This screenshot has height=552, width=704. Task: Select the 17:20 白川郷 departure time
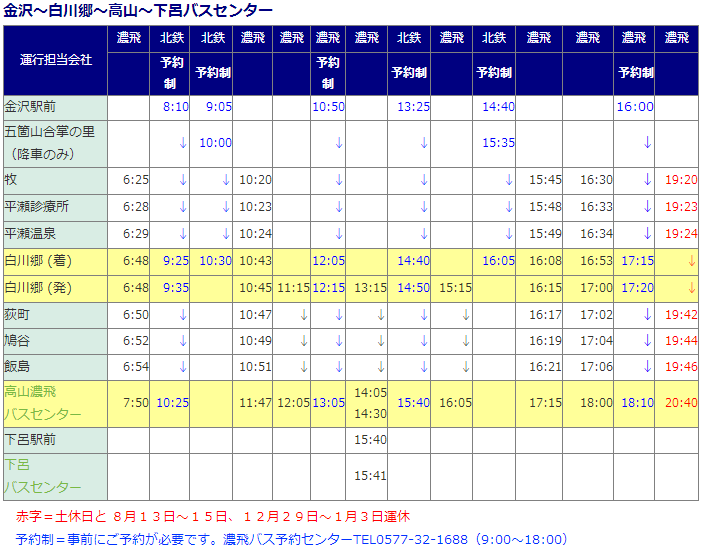(x=638, y=287)
